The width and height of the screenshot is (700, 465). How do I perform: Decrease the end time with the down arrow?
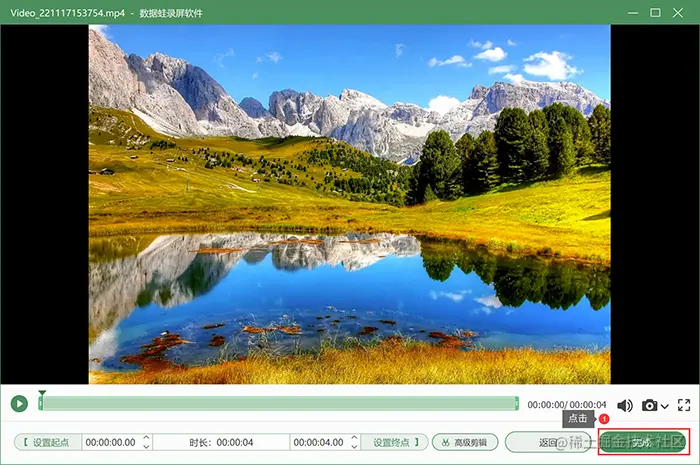354,446
